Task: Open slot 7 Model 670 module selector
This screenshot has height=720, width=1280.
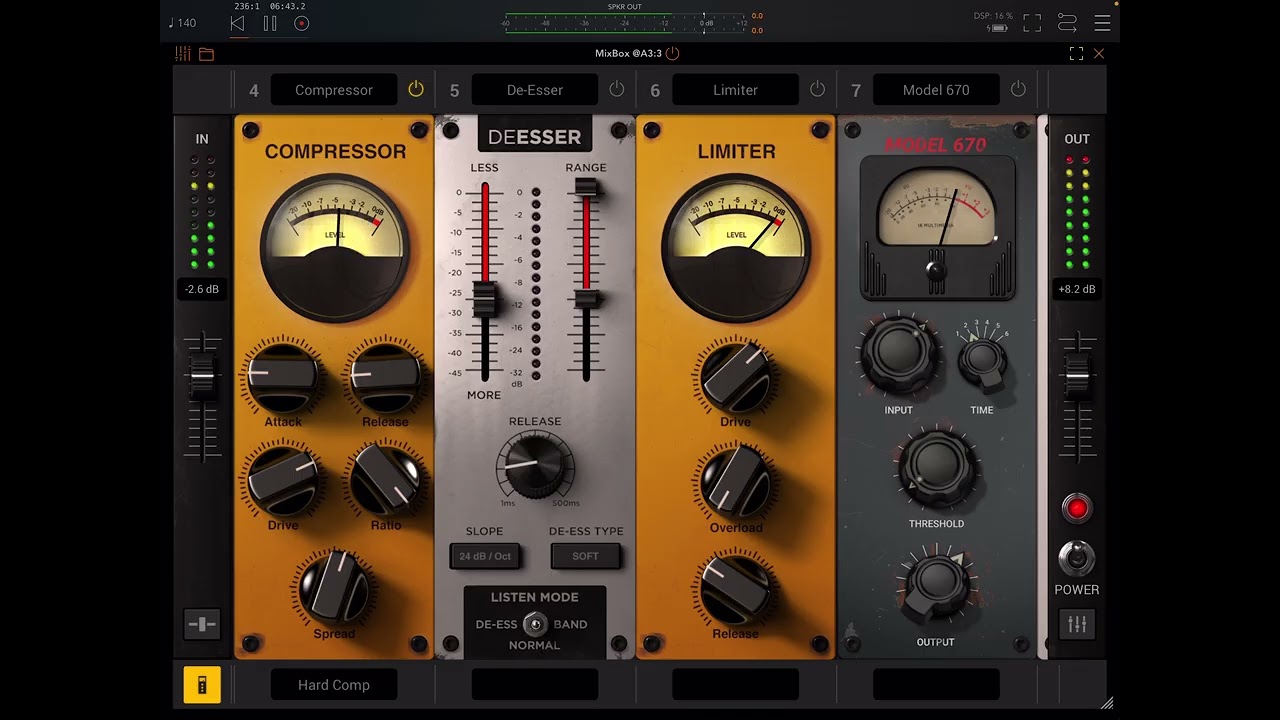Action: click(936, 90)
